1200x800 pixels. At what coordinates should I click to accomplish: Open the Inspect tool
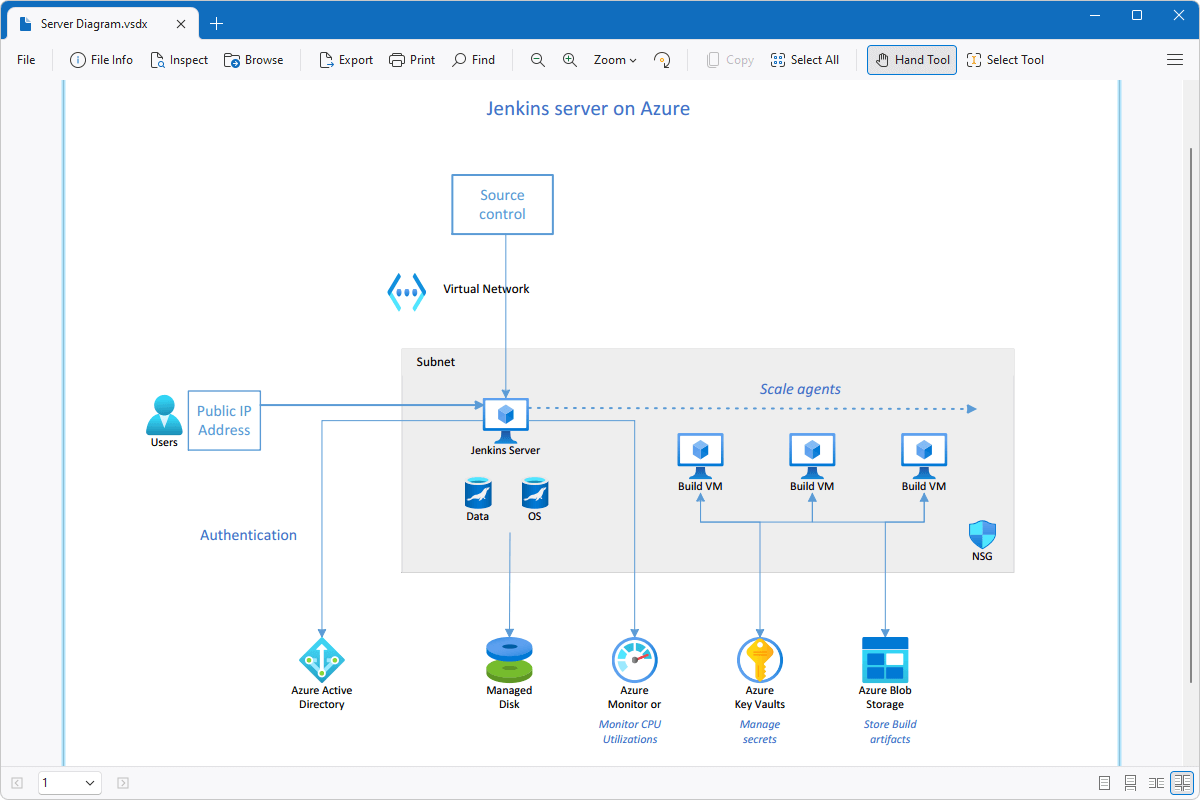(179, 60)
